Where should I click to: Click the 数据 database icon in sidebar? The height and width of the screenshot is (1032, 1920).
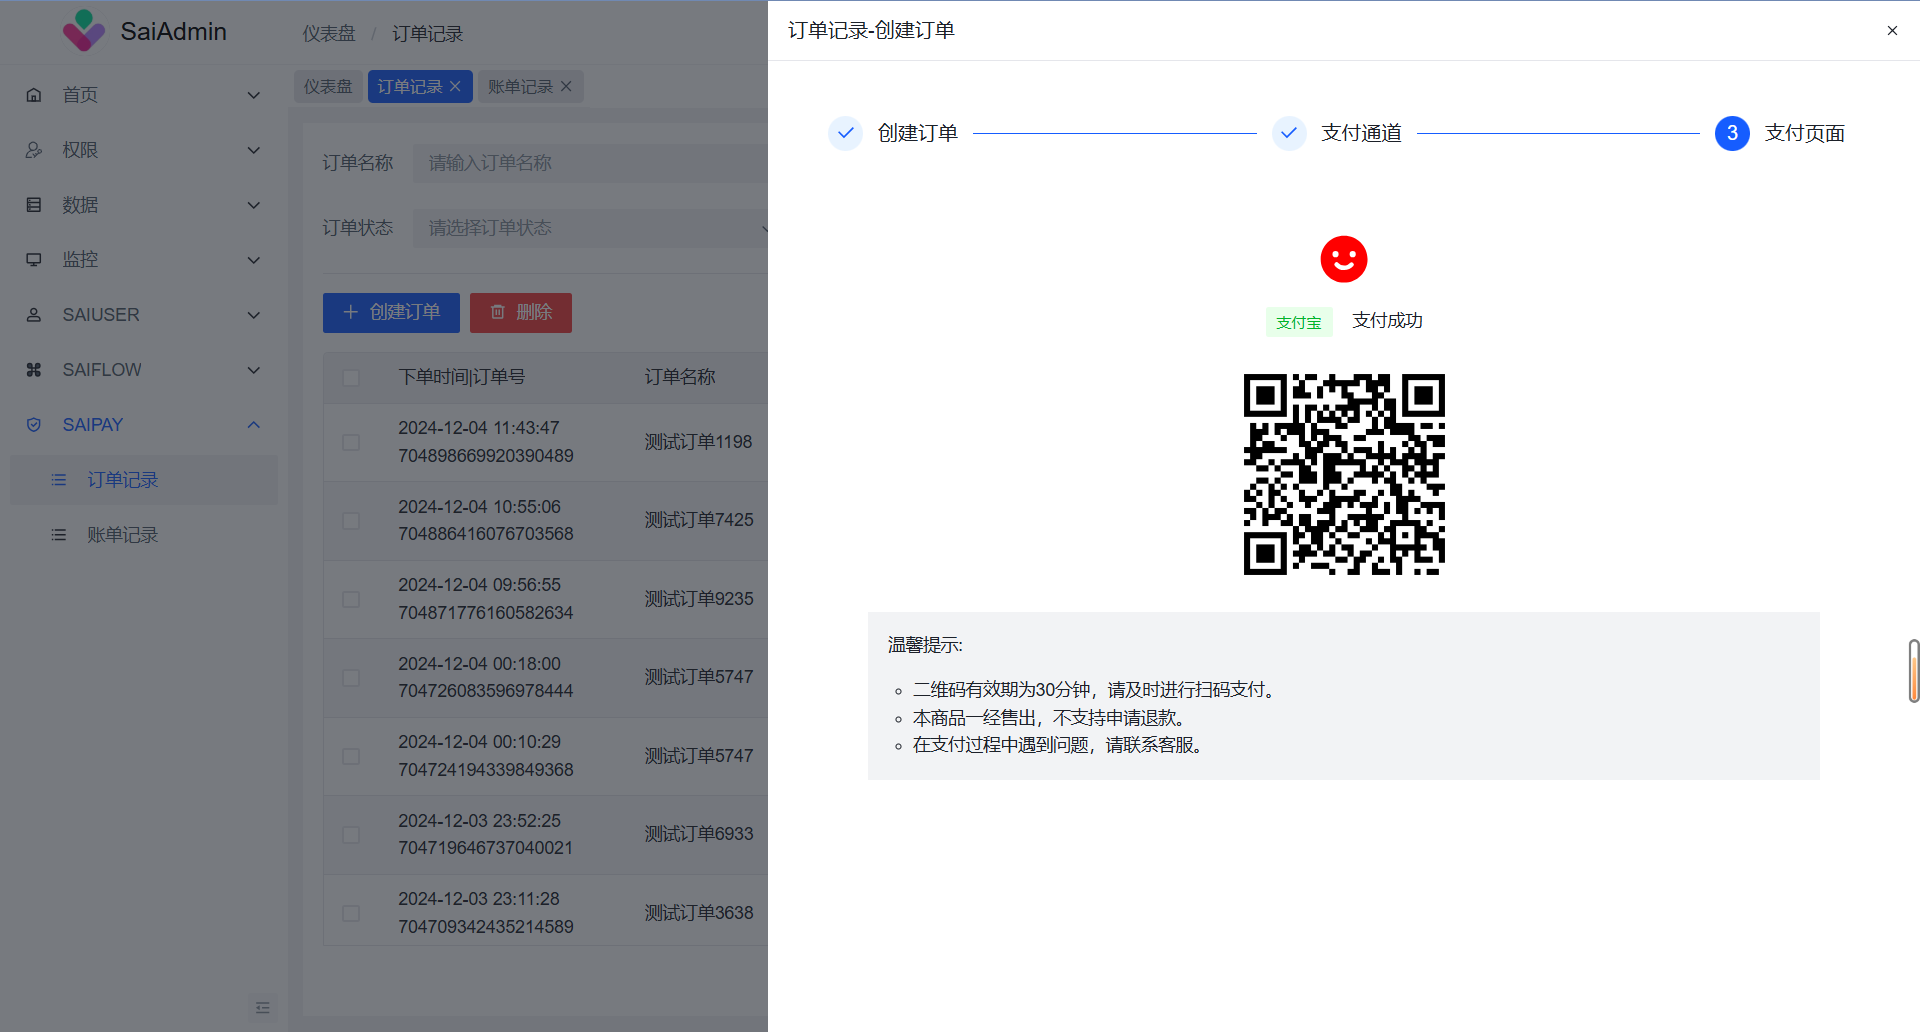coord(34,205)
